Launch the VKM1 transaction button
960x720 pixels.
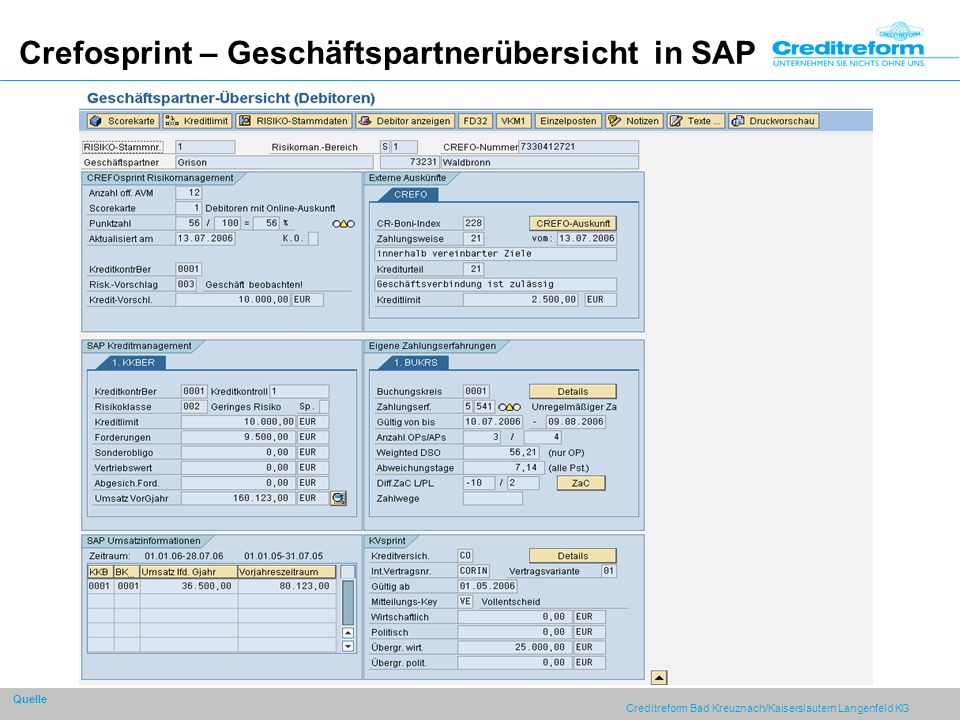pyautogui.click(x=513, y=121)
